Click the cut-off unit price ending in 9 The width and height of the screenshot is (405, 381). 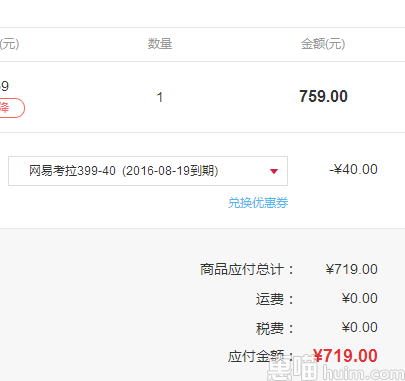[x=5, y=86]
